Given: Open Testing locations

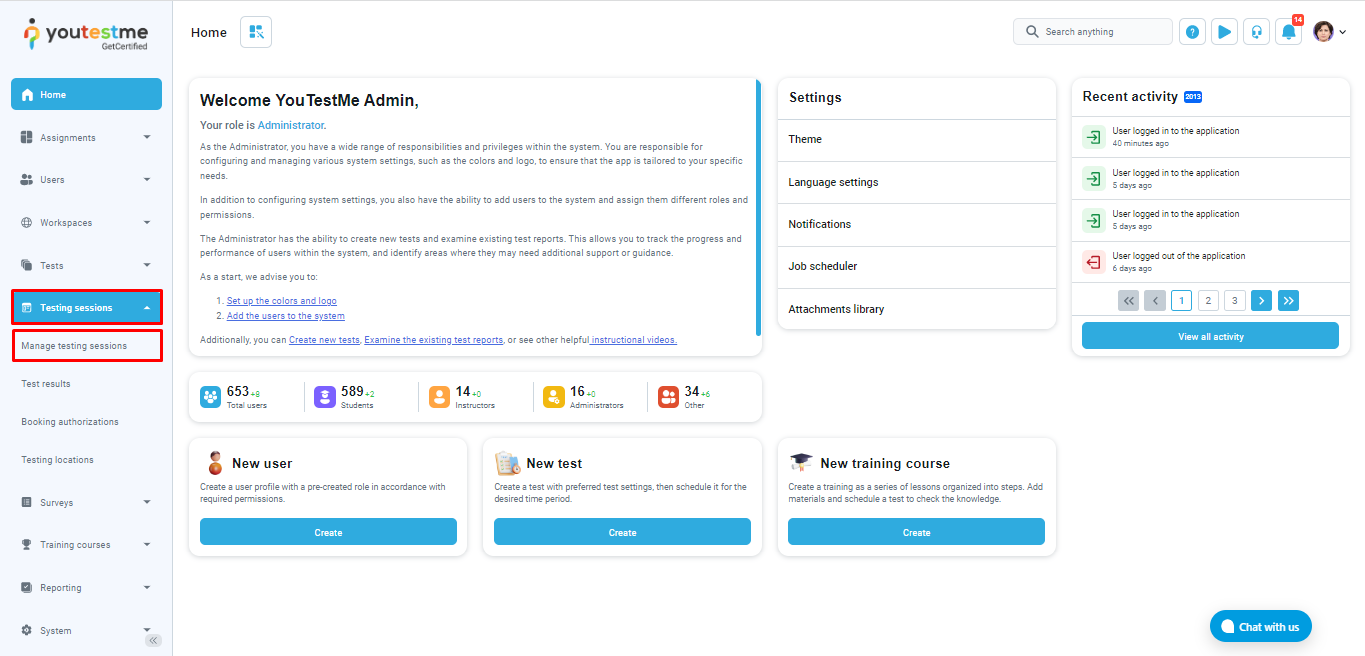Looking at the screenshot, I should point(57,460).
